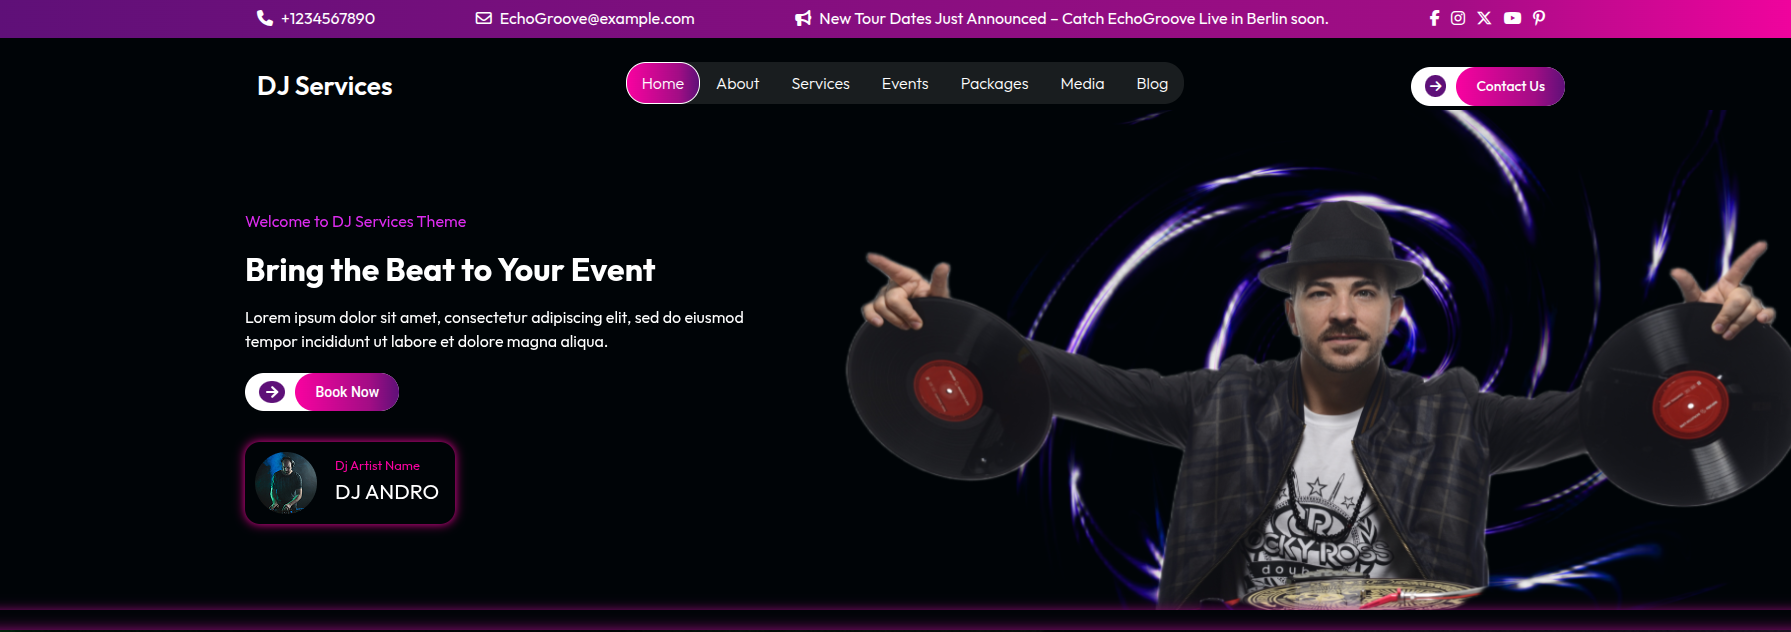
Task: Open the YouTube social icon
Action: 1512,18
